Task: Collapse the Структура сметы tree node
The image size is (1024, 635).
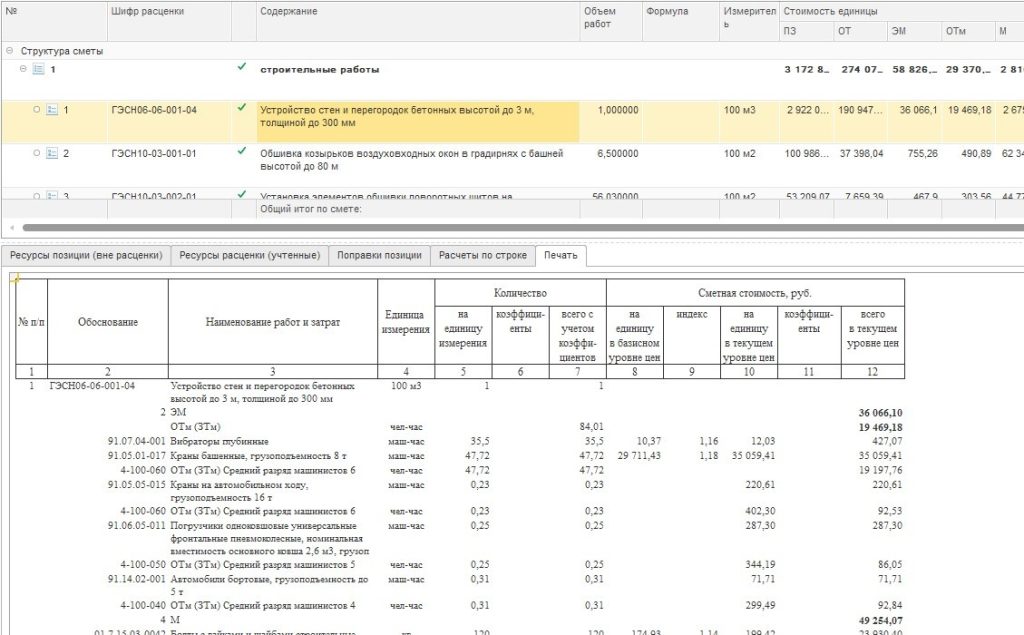Action: 9,50
